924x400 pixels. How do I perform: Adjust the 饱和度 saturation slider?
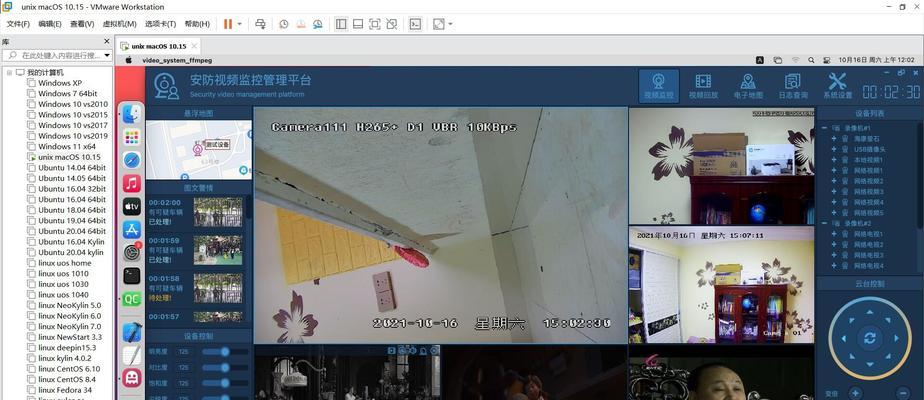(x=225, y=383)
